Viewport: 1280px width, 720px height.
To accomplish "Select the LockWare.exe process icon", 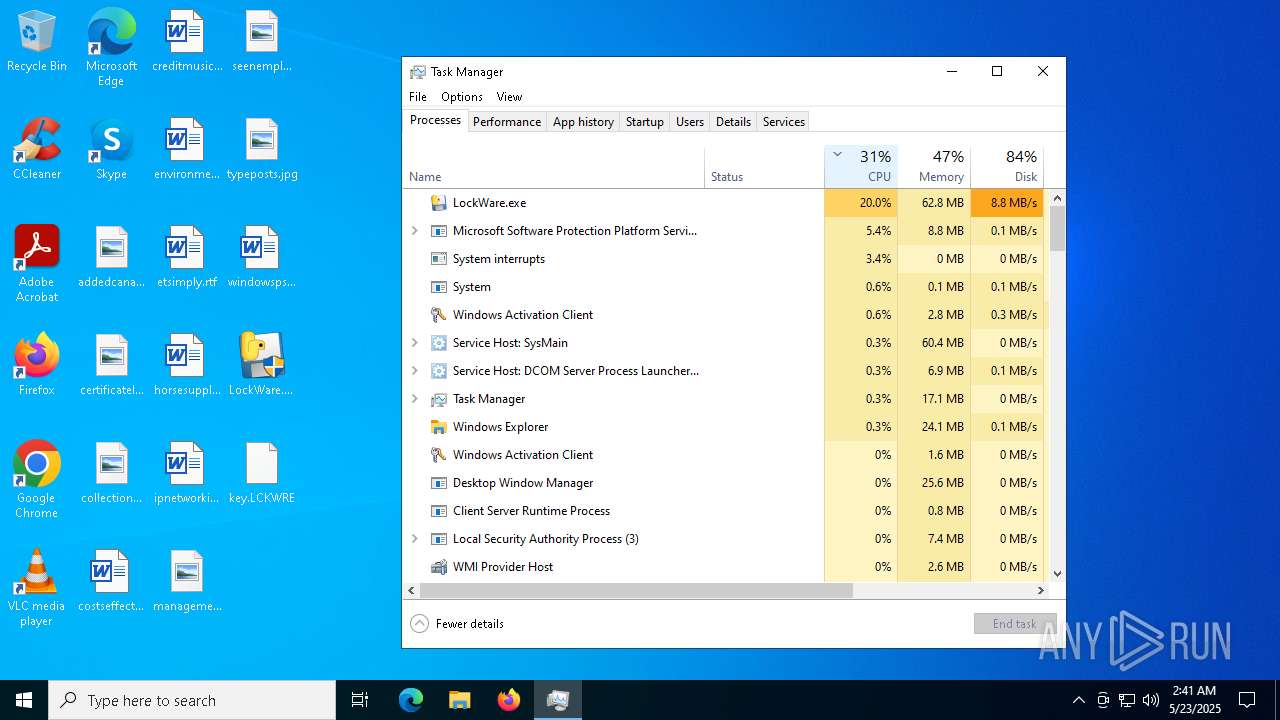I will 438,202.
